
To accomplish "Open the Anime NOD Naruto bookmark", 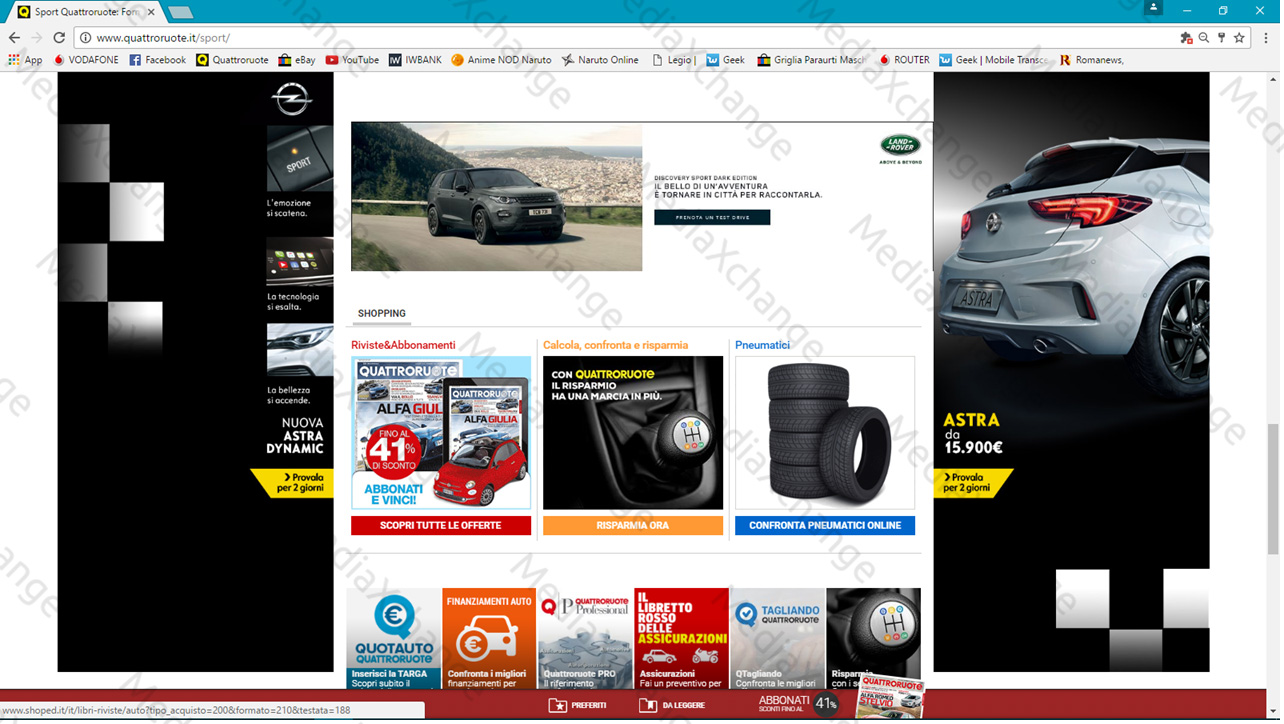I will click(501, 60).
